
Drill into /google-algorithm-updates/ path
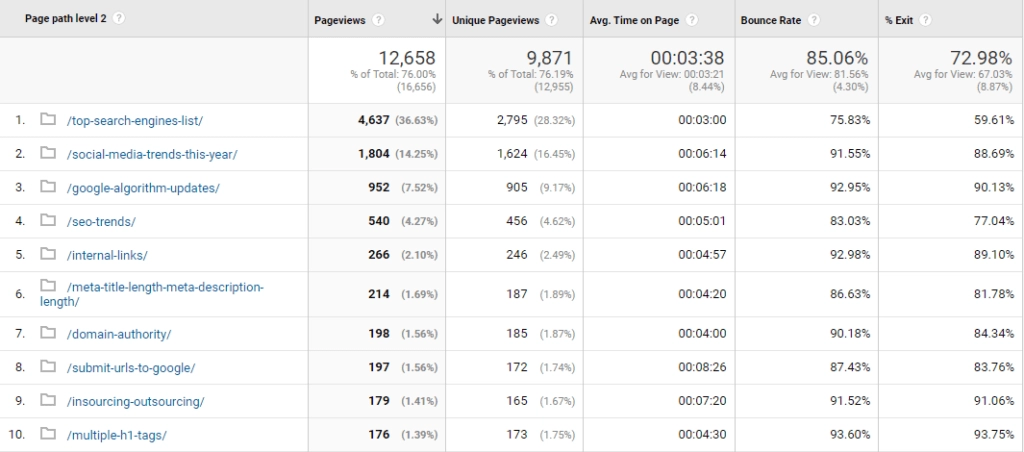click(x=143, y=188)
